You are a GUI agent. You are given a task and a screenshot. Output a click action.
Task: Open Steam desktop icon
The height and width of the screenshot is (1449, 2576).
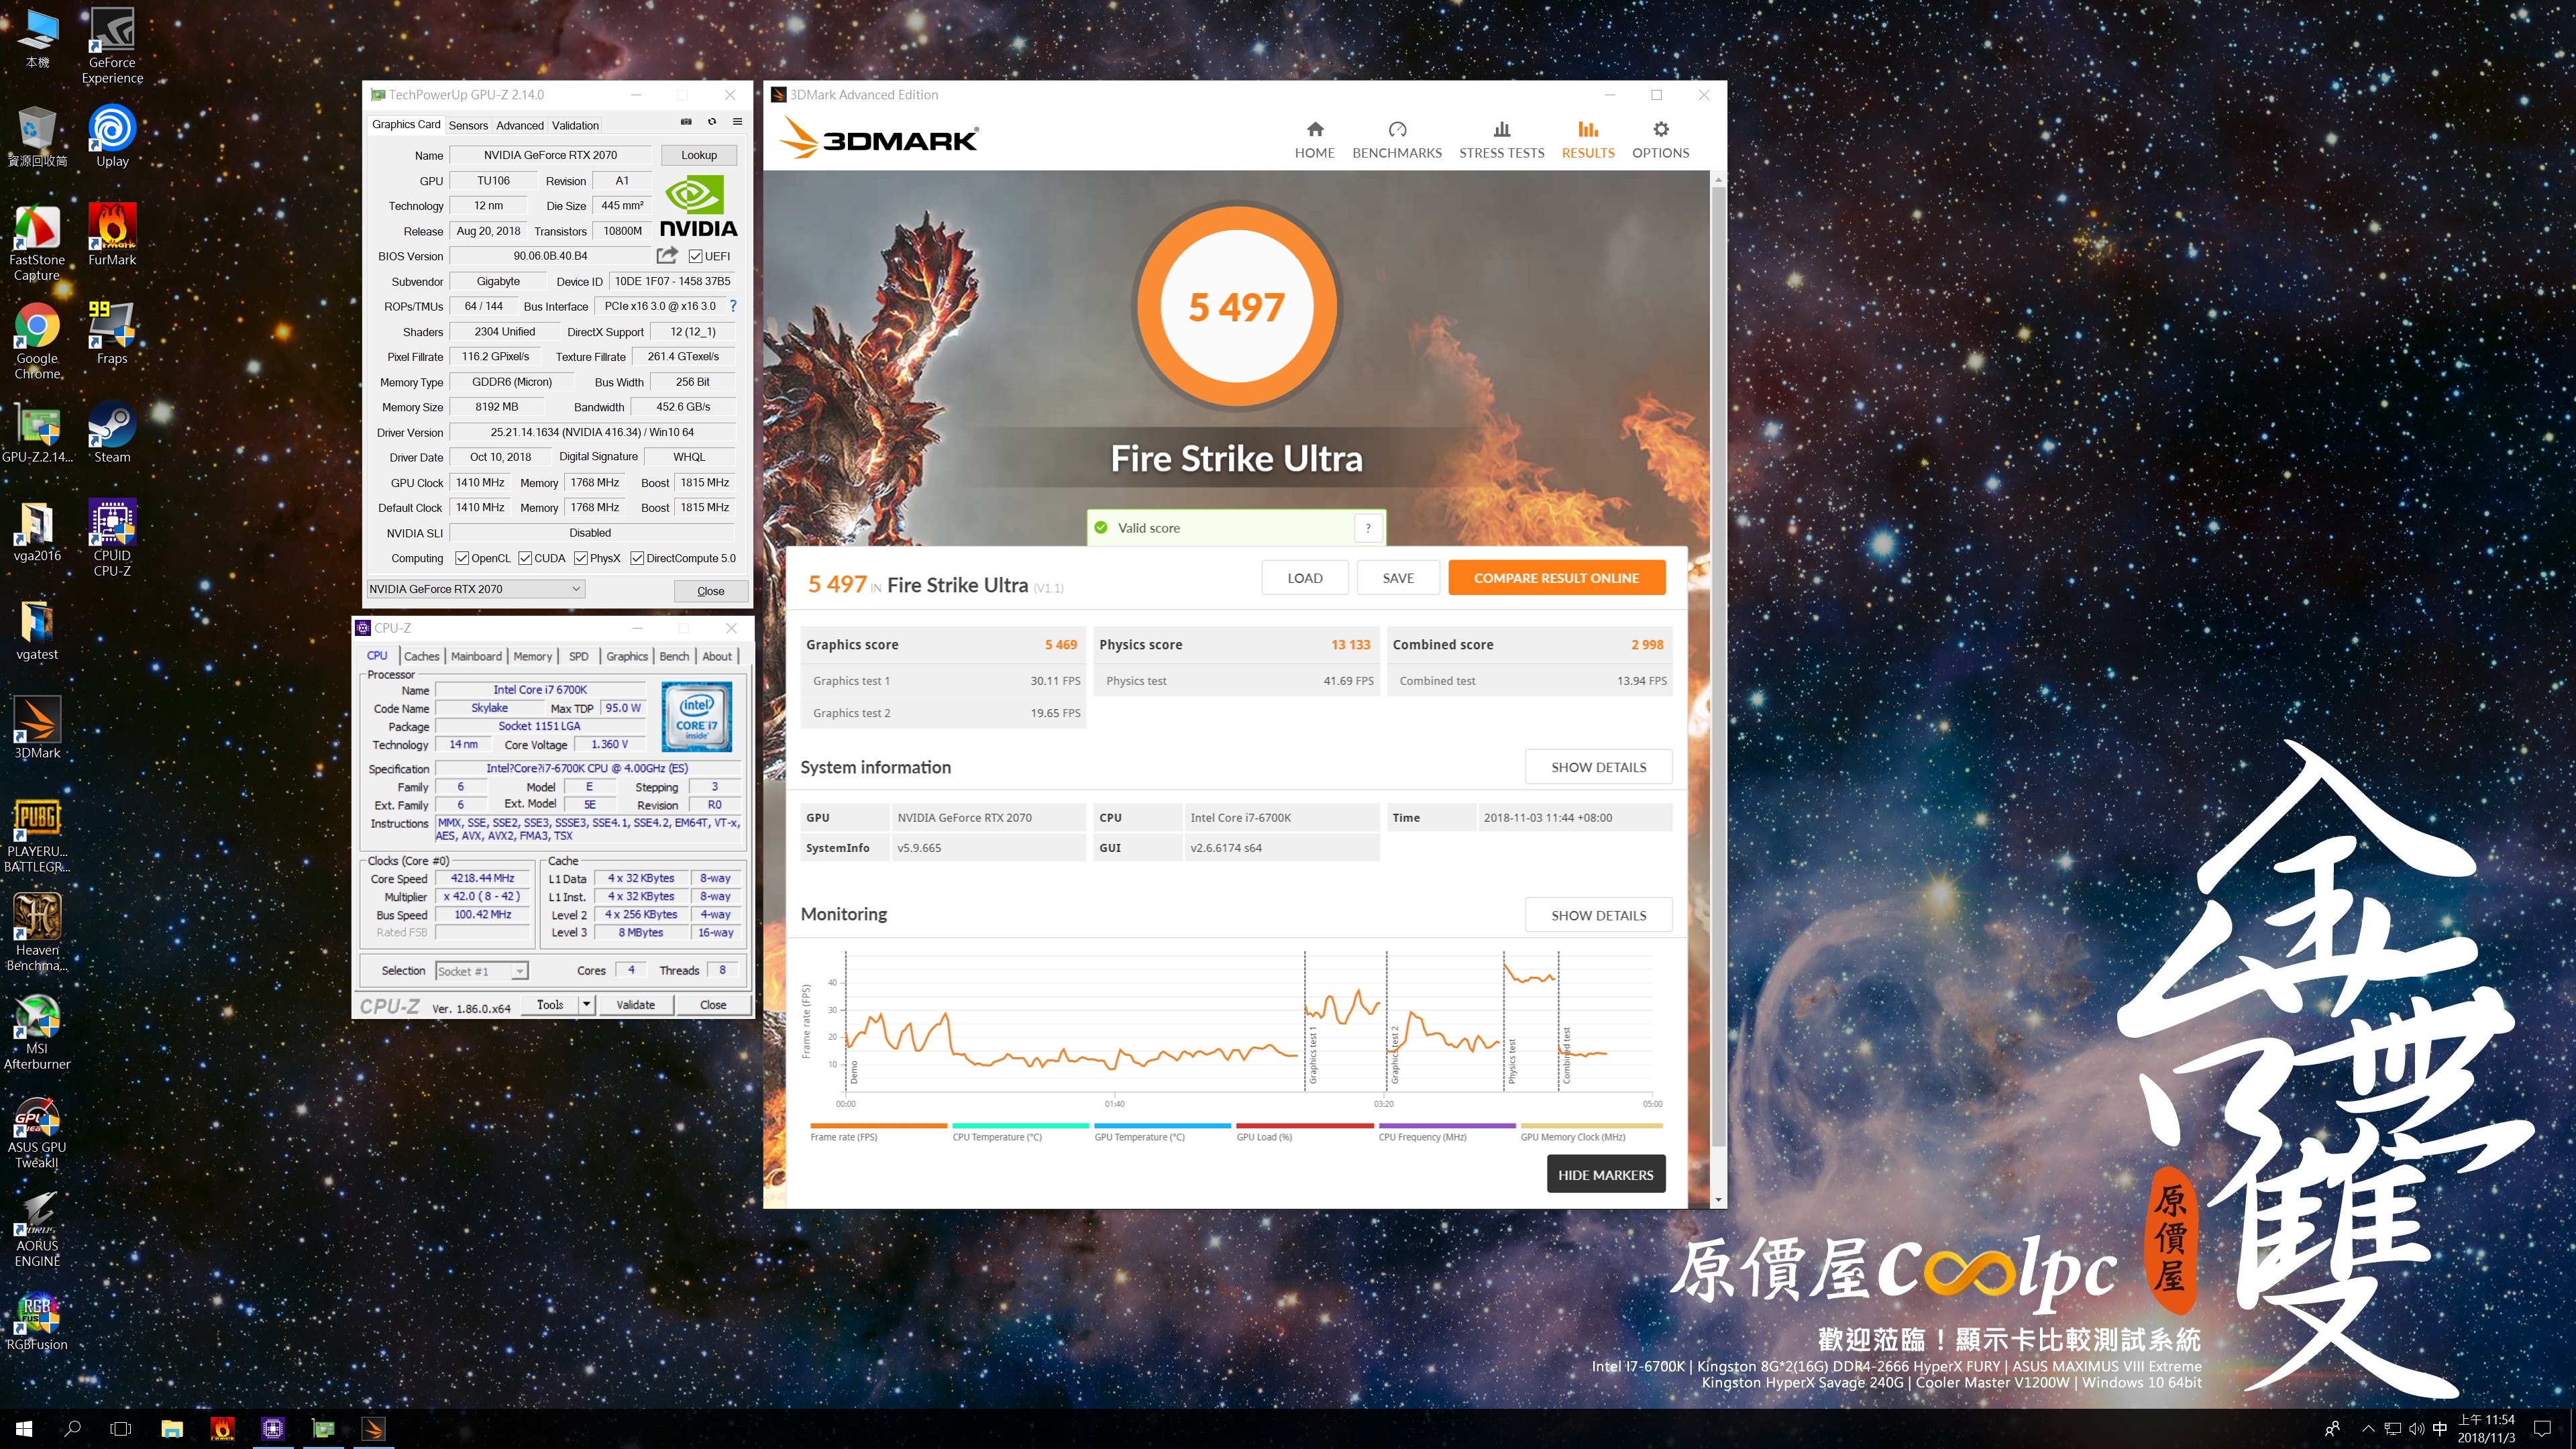(112, 432)
